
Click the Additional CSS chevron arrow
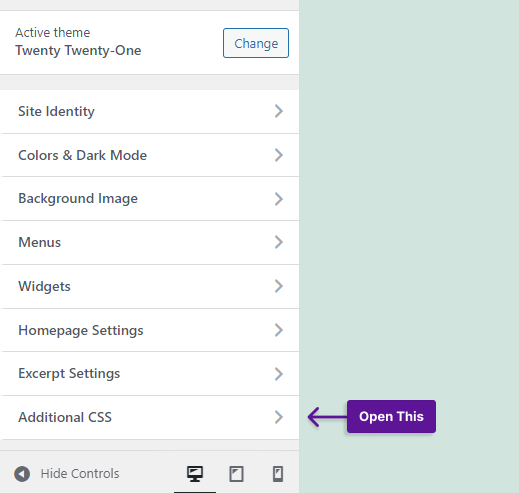(x=279, y=417)
